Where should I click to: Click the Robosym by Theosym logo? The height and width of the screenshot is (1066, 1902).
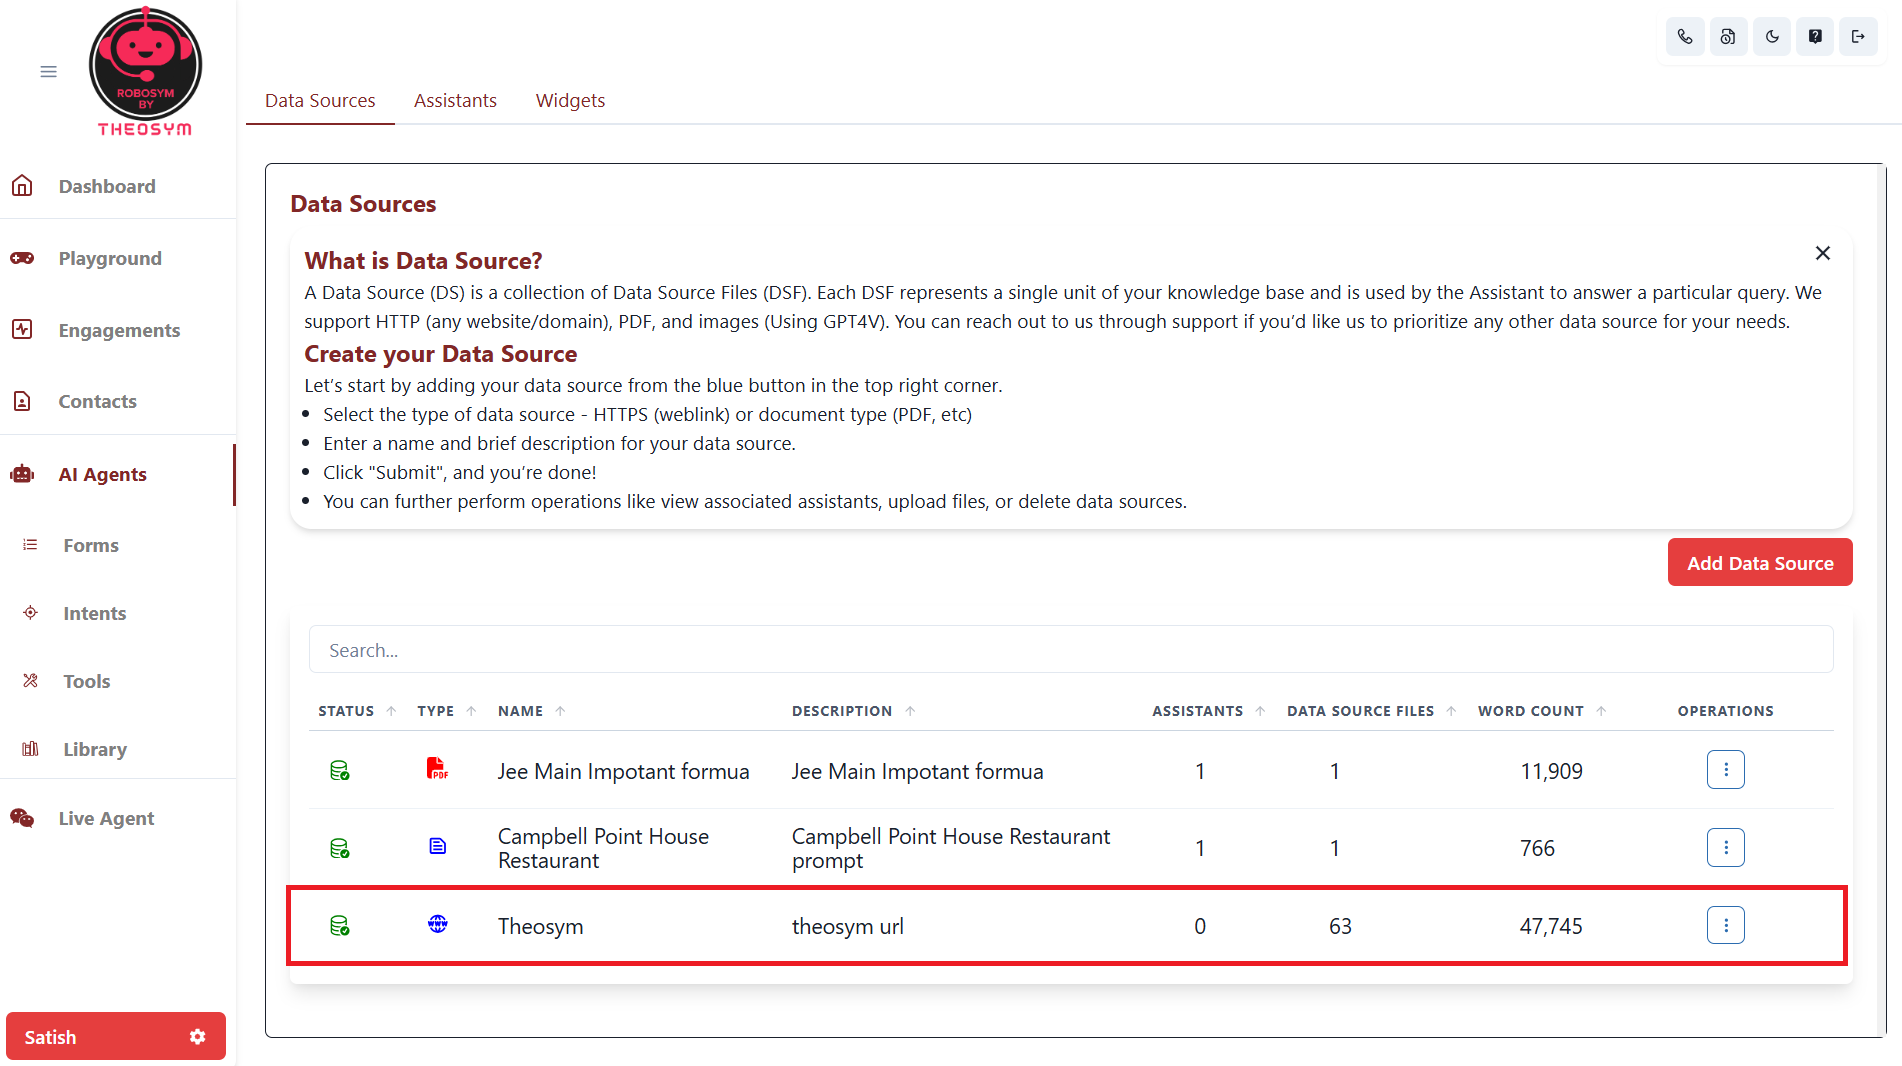pos(145,72)
